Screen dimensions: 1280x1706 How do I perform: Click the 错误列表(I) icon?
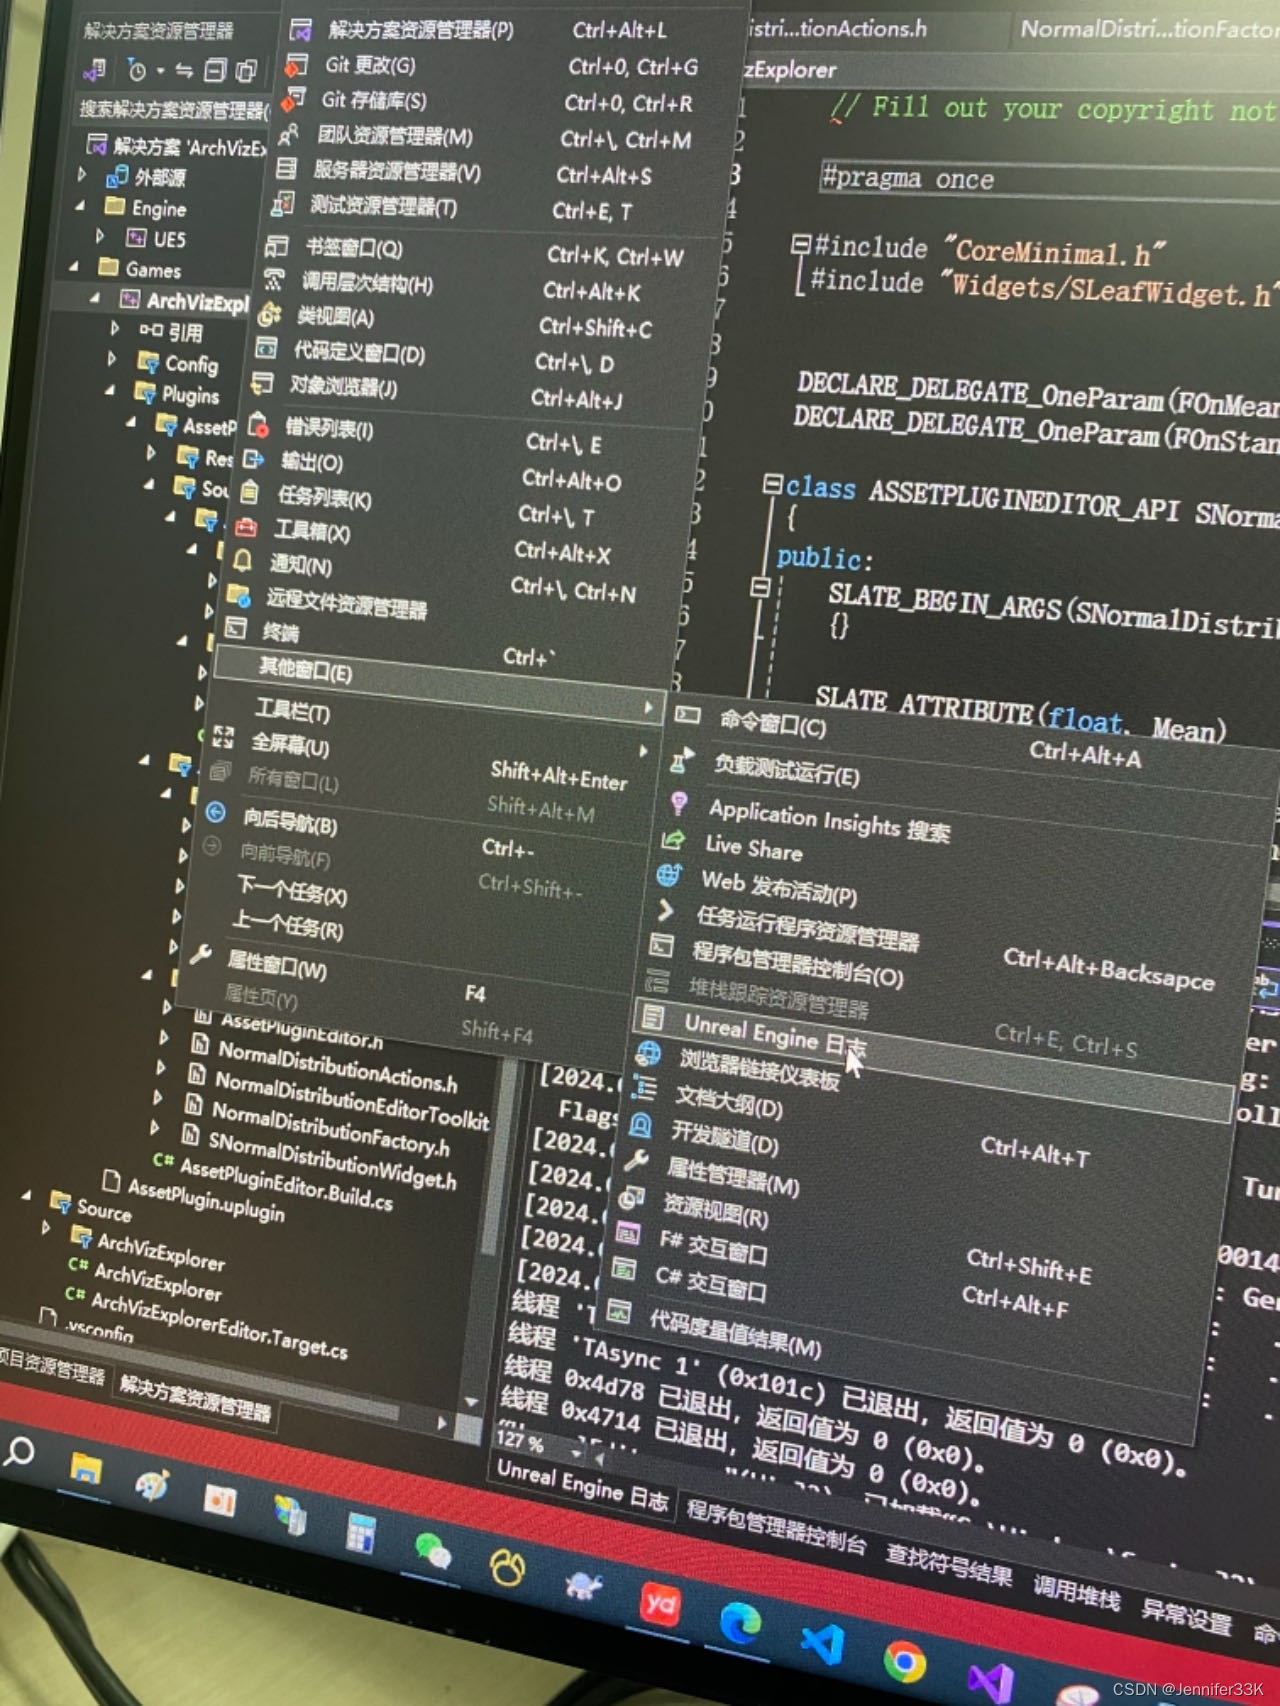(258, 425)
